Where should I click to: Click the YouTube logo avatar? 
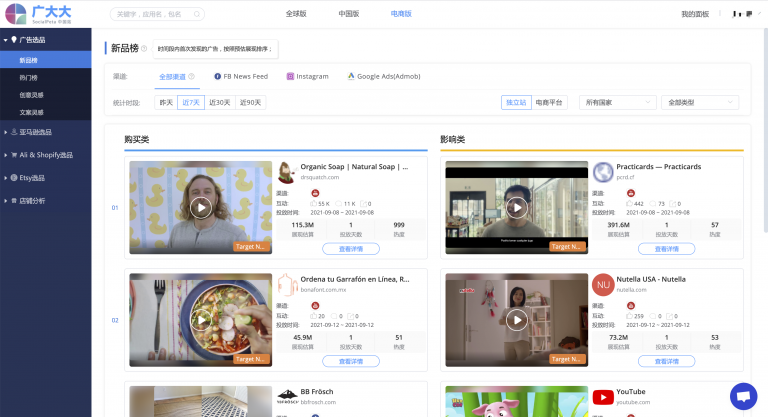pos(603,397)
